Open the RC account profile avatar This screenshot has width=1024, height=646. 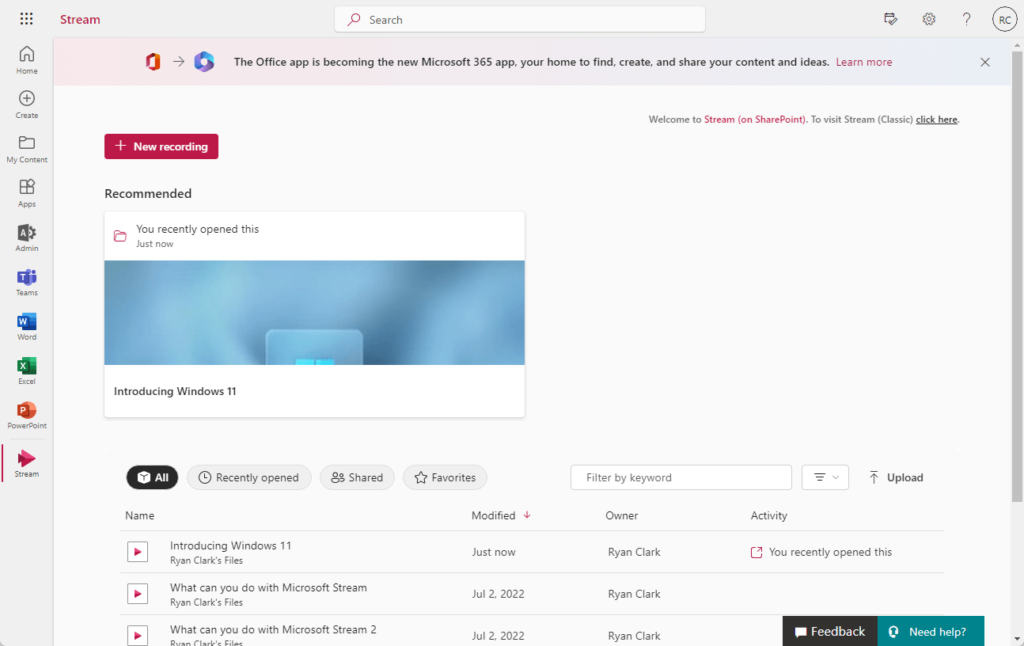pos(1004,20)
